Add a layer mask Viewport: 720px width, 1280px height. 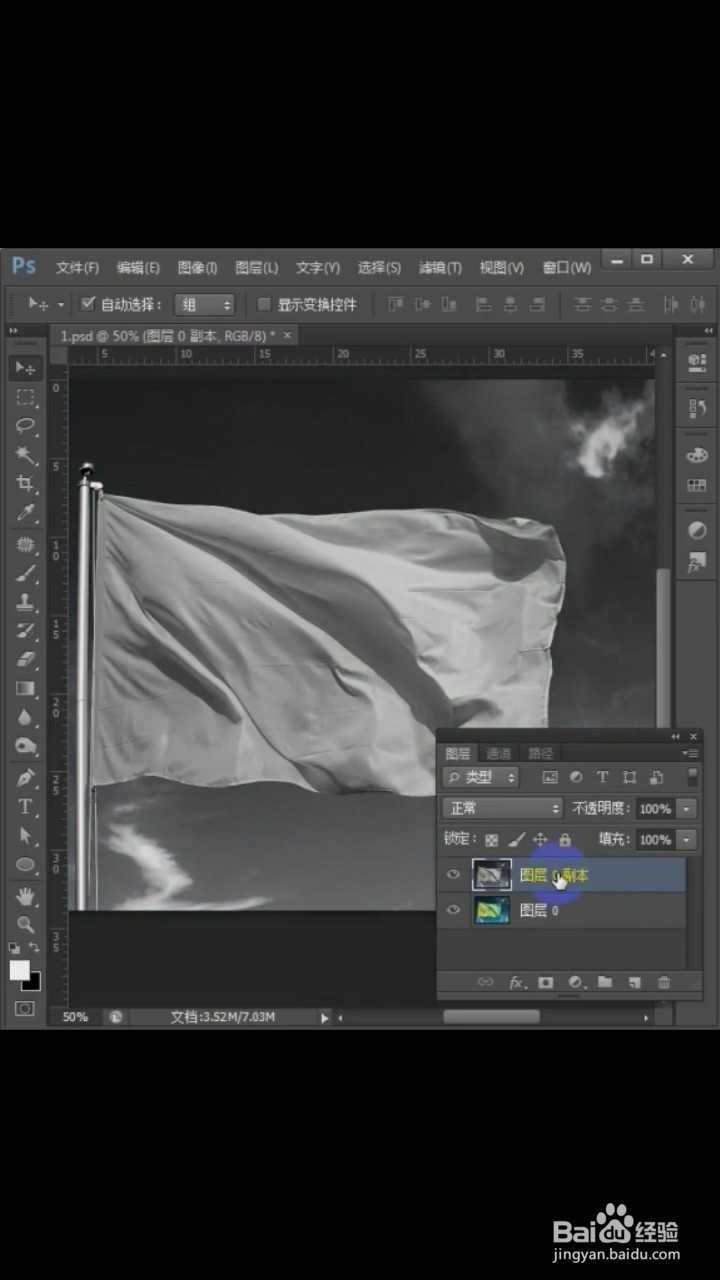point(546,982)
